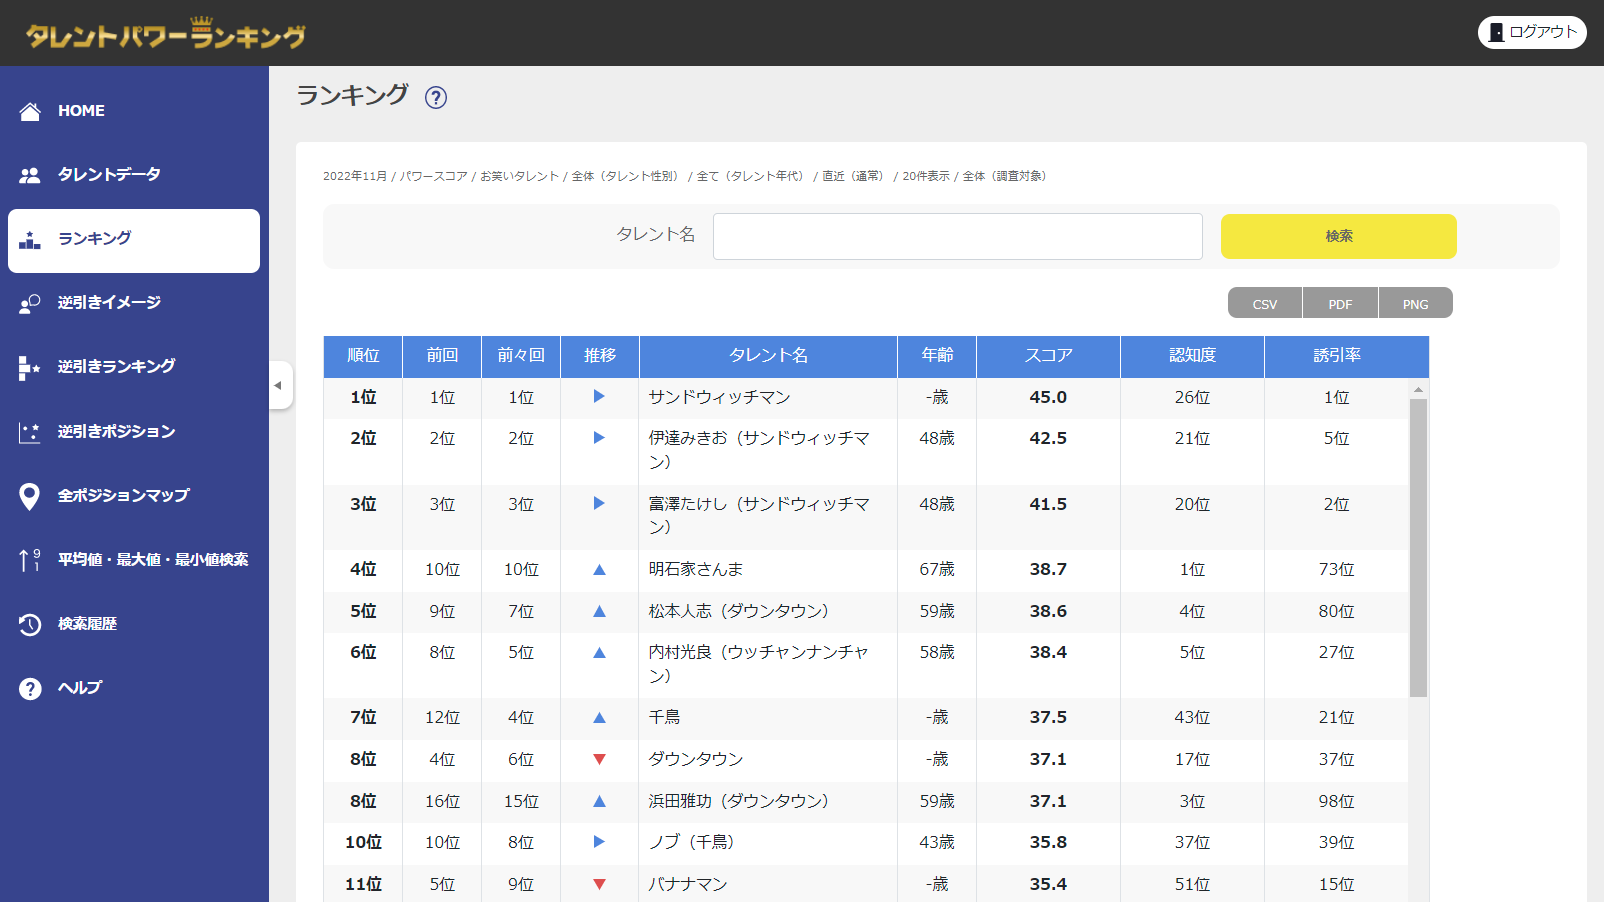
Task: Click the タレント名 search input field
Action: pyautogui.click(x=957, y=236)
